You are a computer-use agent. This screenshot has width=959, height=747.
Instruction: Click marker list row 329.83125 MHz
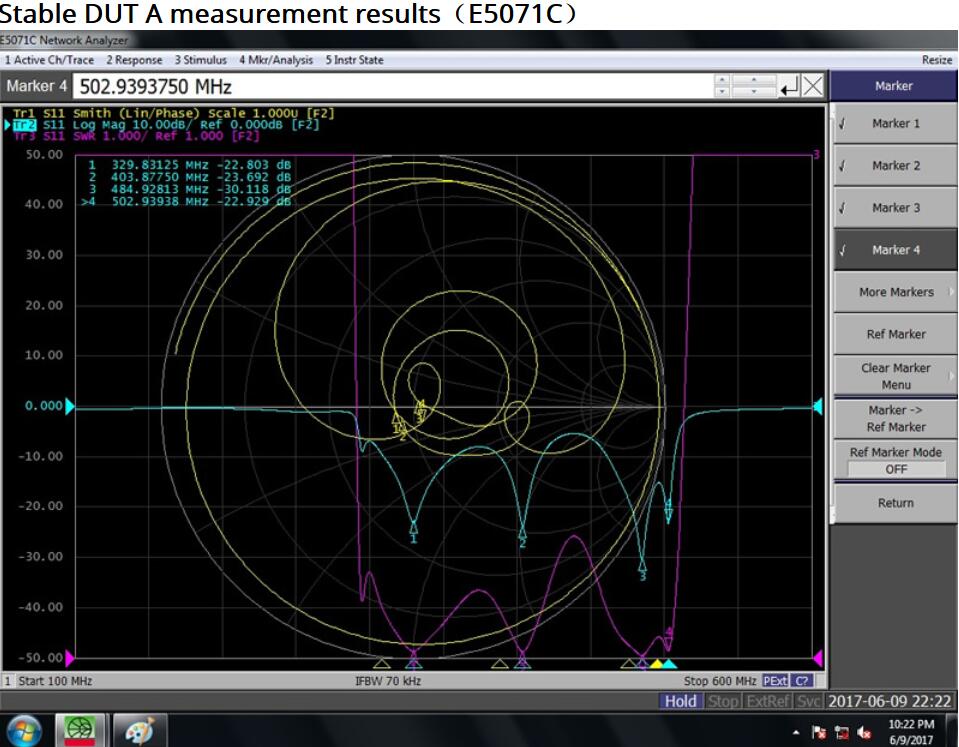(188, 165)
